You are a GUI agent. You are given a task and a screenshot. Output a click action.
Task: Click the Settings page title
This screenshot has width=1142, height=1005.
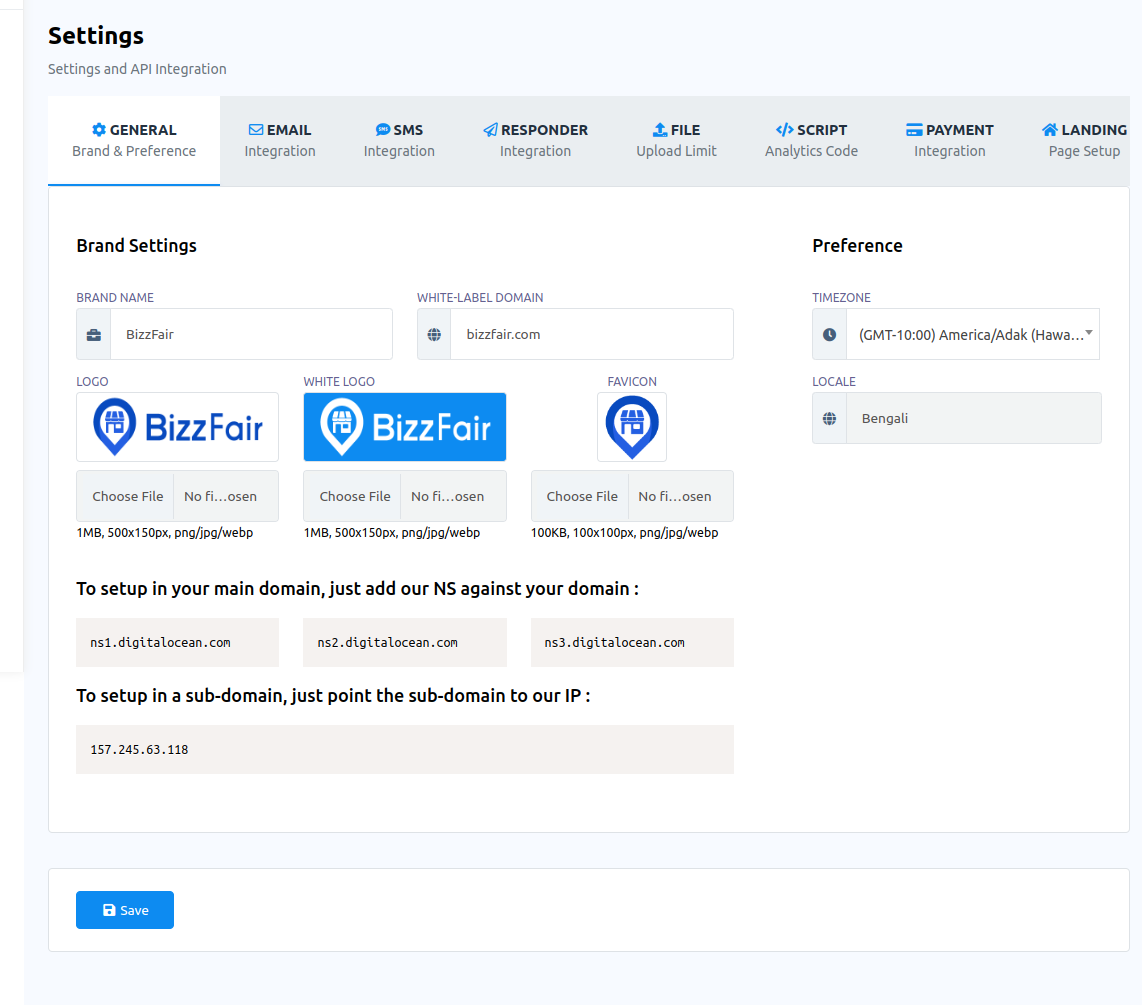[x=96, y=36]
